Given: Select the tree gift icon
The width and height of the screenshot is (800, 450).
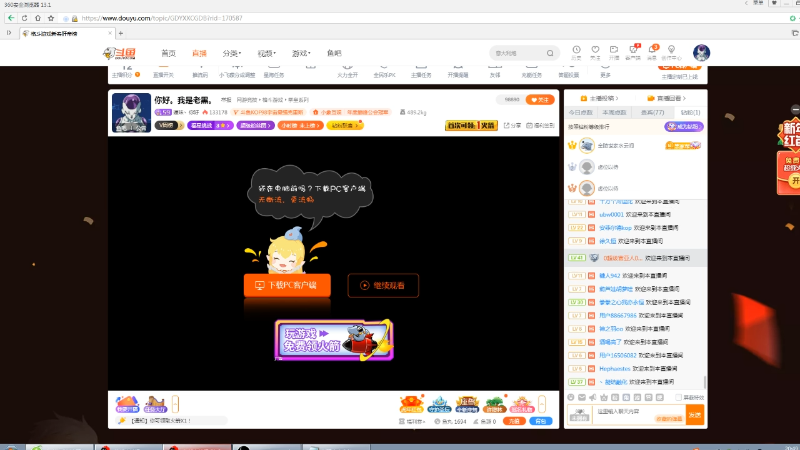Looking at the screenshot, I should point(494,404).
